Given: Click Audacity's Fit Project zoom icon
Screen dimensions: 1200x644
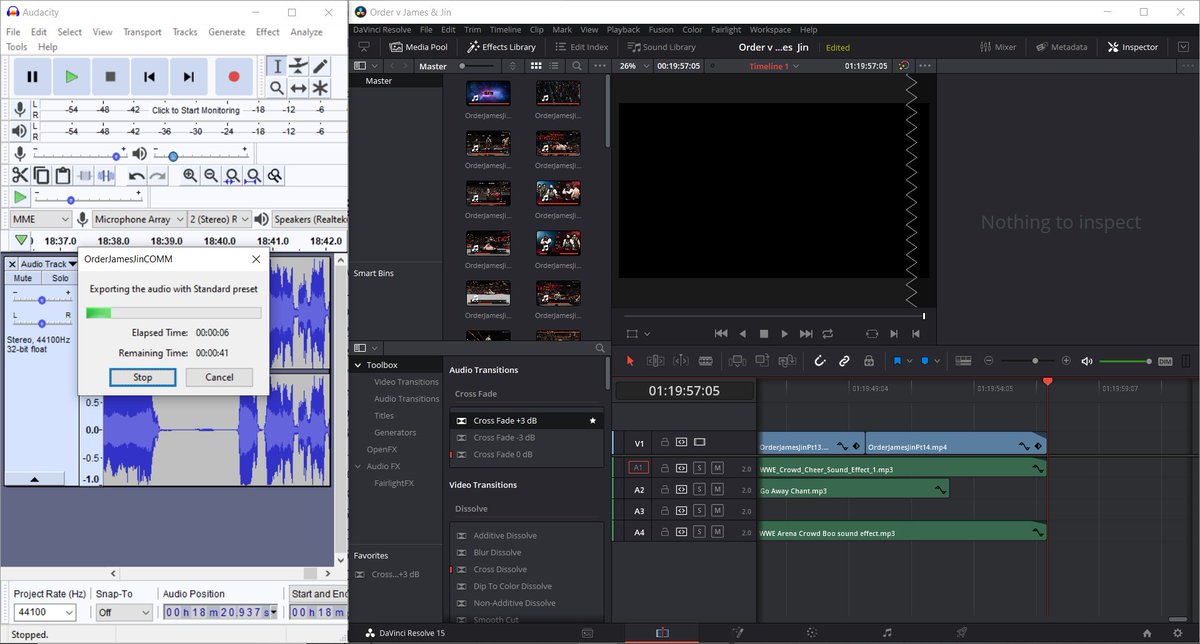Looking at the screenshot, I should (x=253, y=176).
